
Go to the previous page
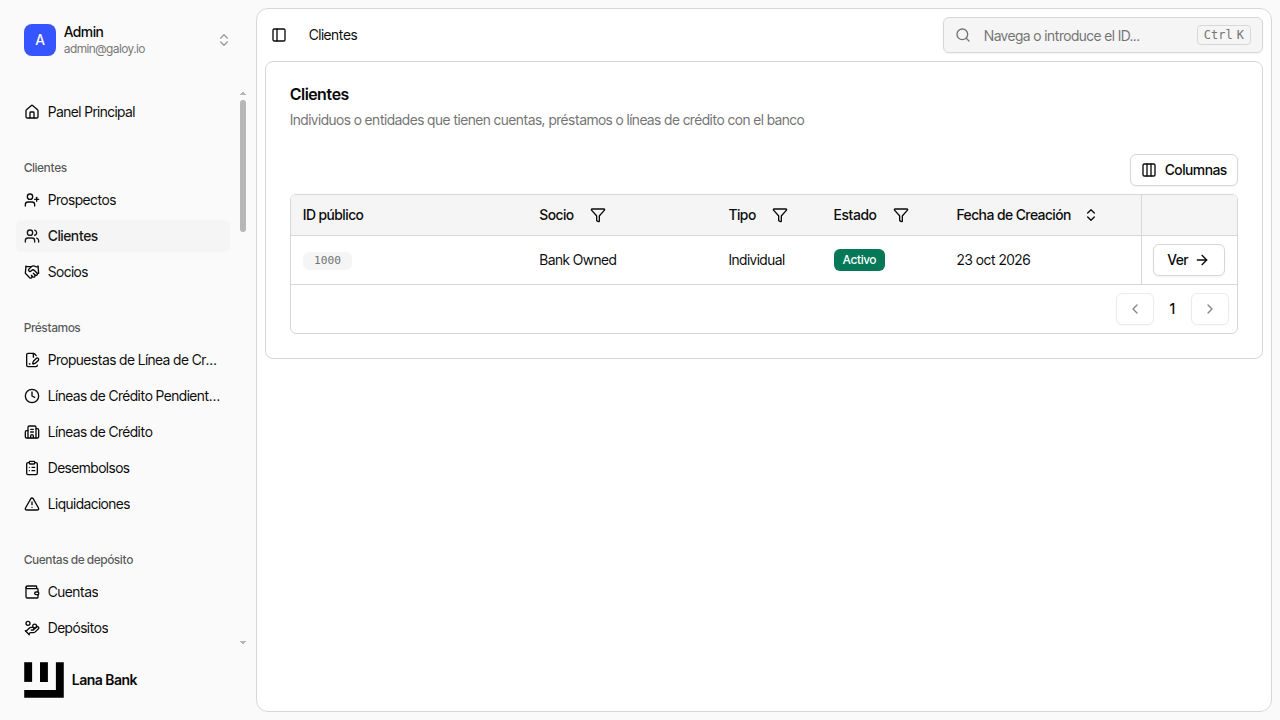point(1135,309)
